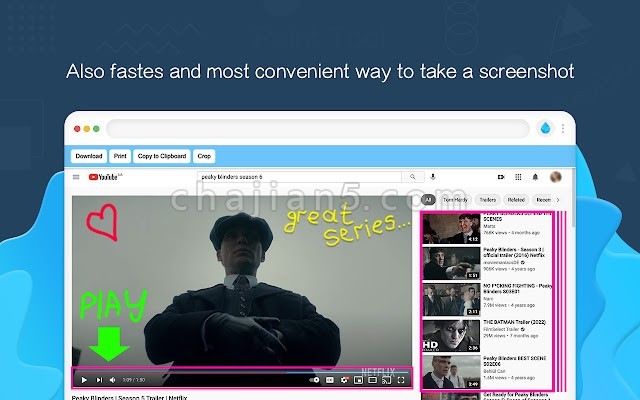Select the Trailers filter chip

point(487,200)
